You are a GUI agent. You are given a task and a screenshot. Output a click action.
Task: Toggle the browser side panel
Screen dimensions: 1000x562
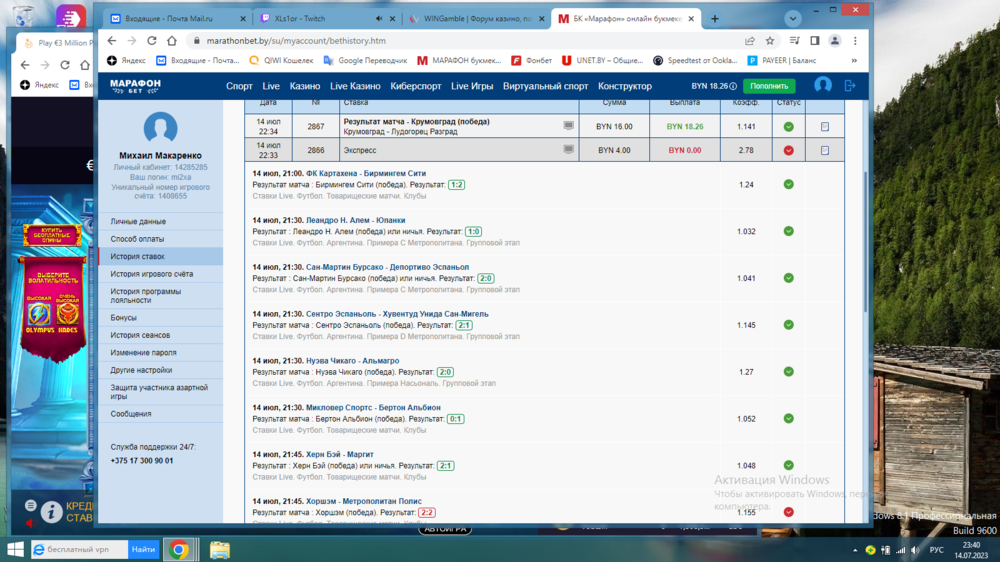tap(814, 41)
